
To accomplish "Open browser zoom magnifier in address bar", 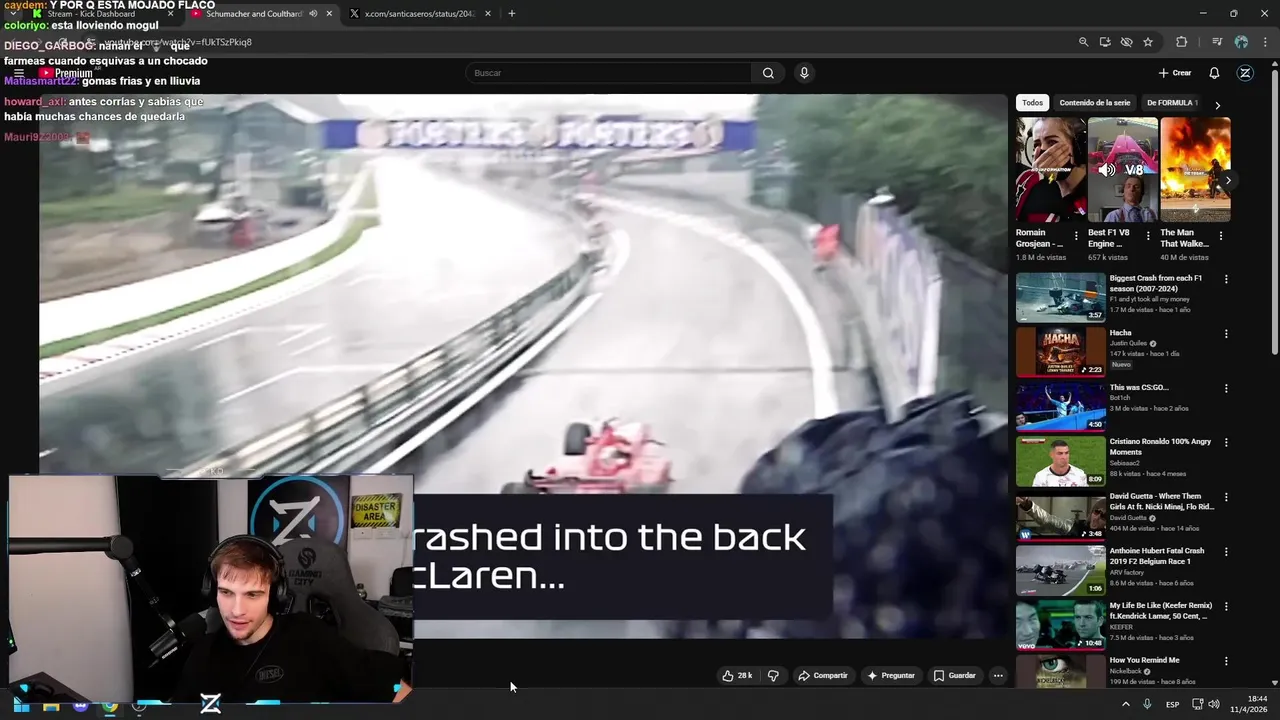I will [x=1083, y=42].
